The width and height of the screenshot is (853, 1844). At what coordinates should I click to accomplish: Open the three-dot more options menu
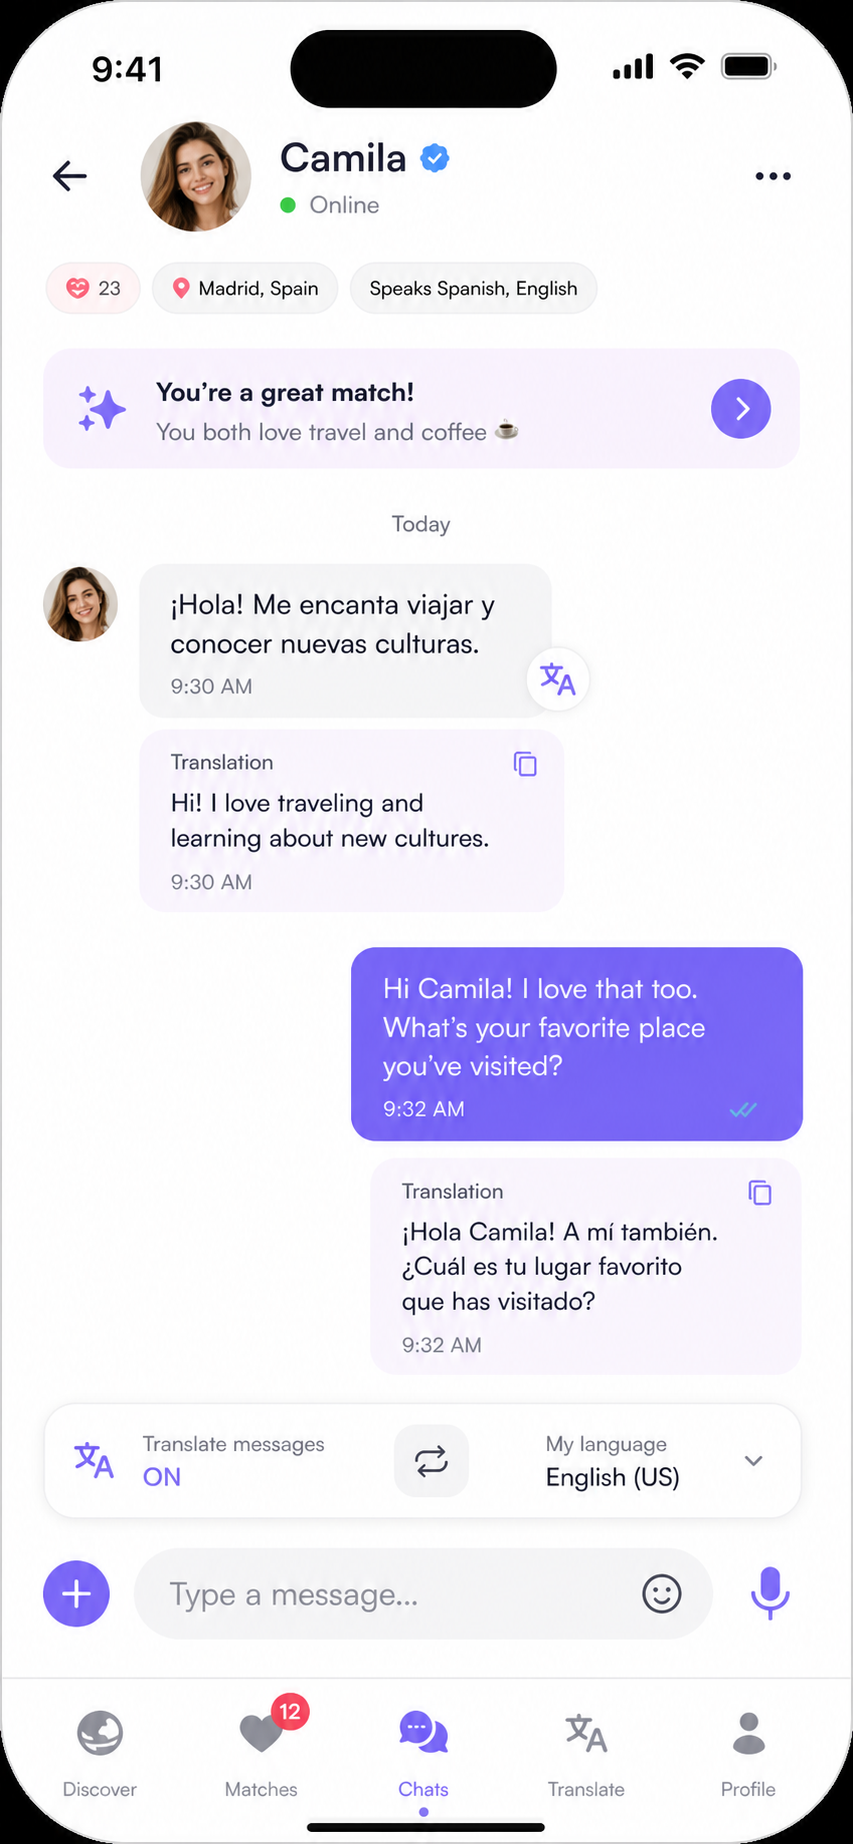click(773, 176)
